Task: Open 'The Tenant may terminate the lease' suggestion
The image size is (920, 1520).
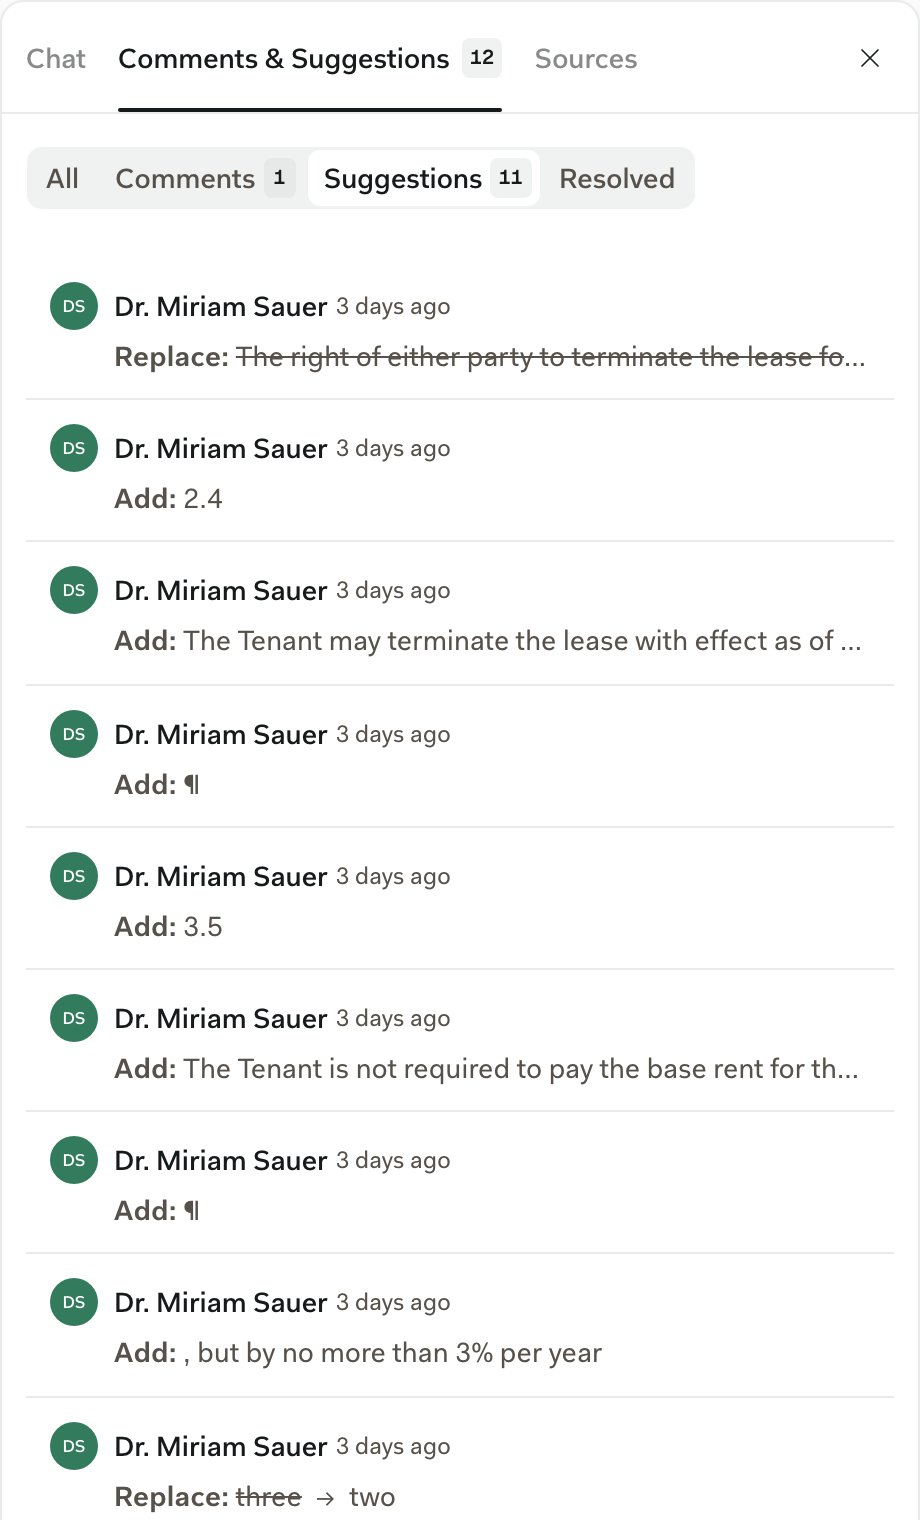Action: point(460,613)
